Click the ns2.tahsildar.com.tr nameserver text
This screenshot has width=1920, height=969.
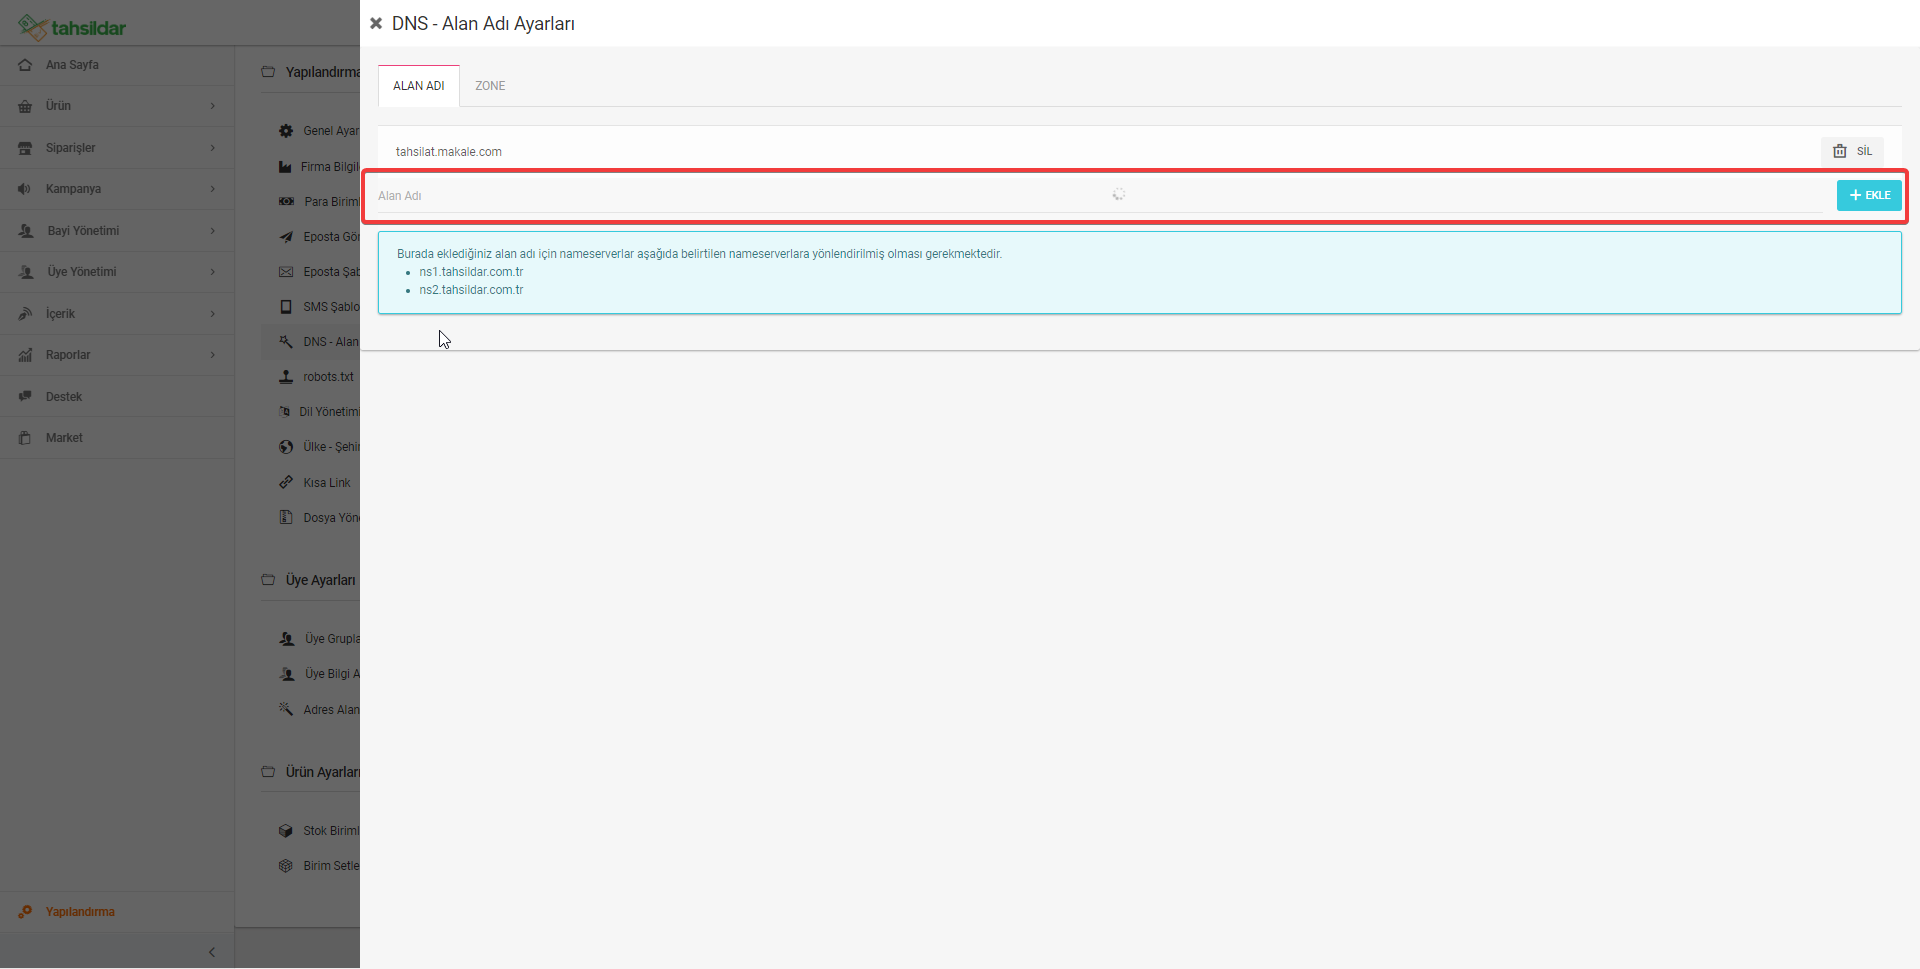[x=471, y=290]
